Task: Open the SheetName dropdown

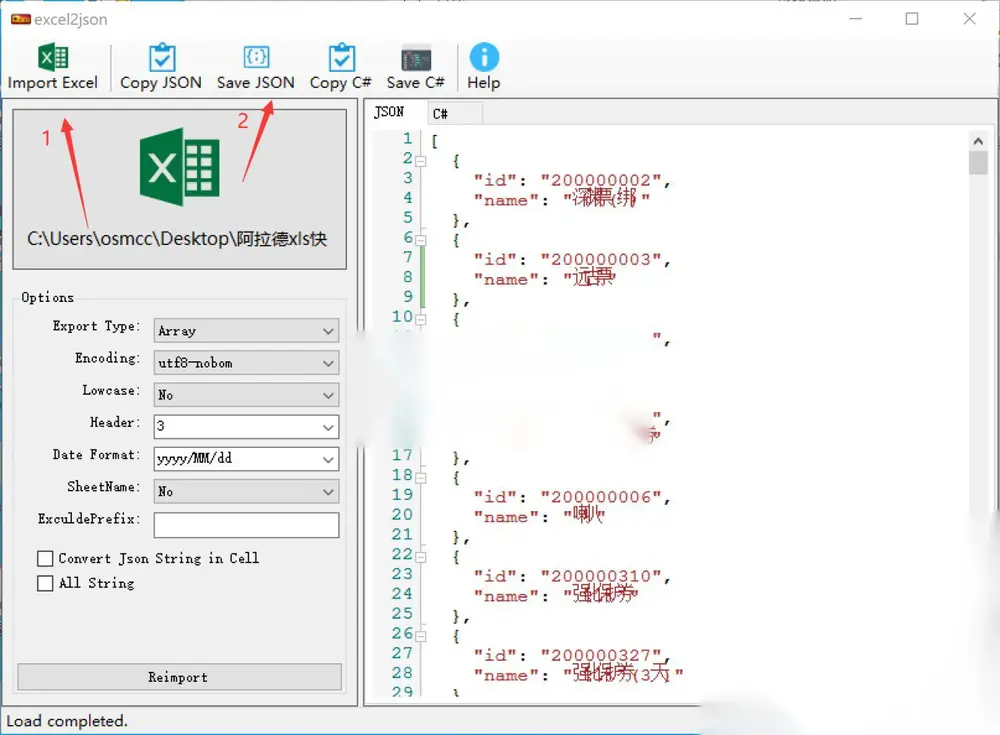Action: (246, 491)
